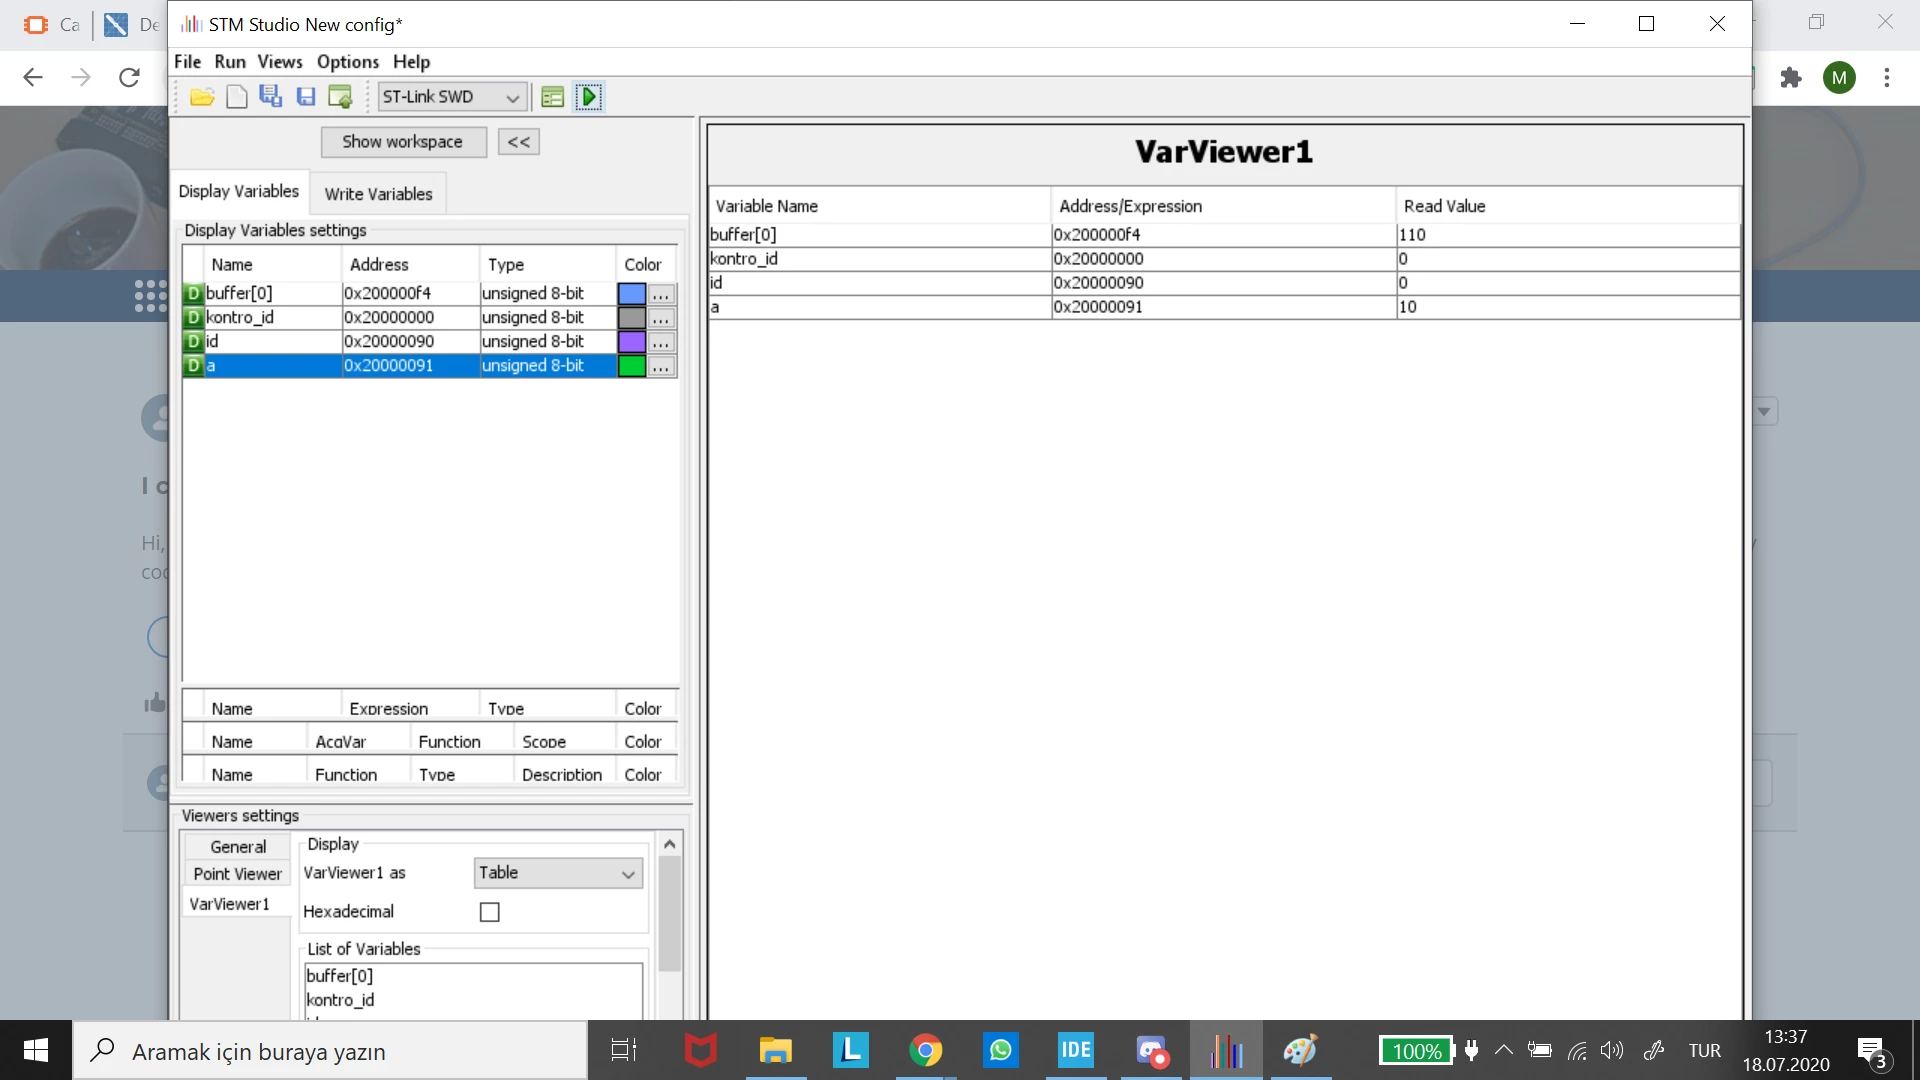
Task: Open the Views menu
Action: click(280, 62)
